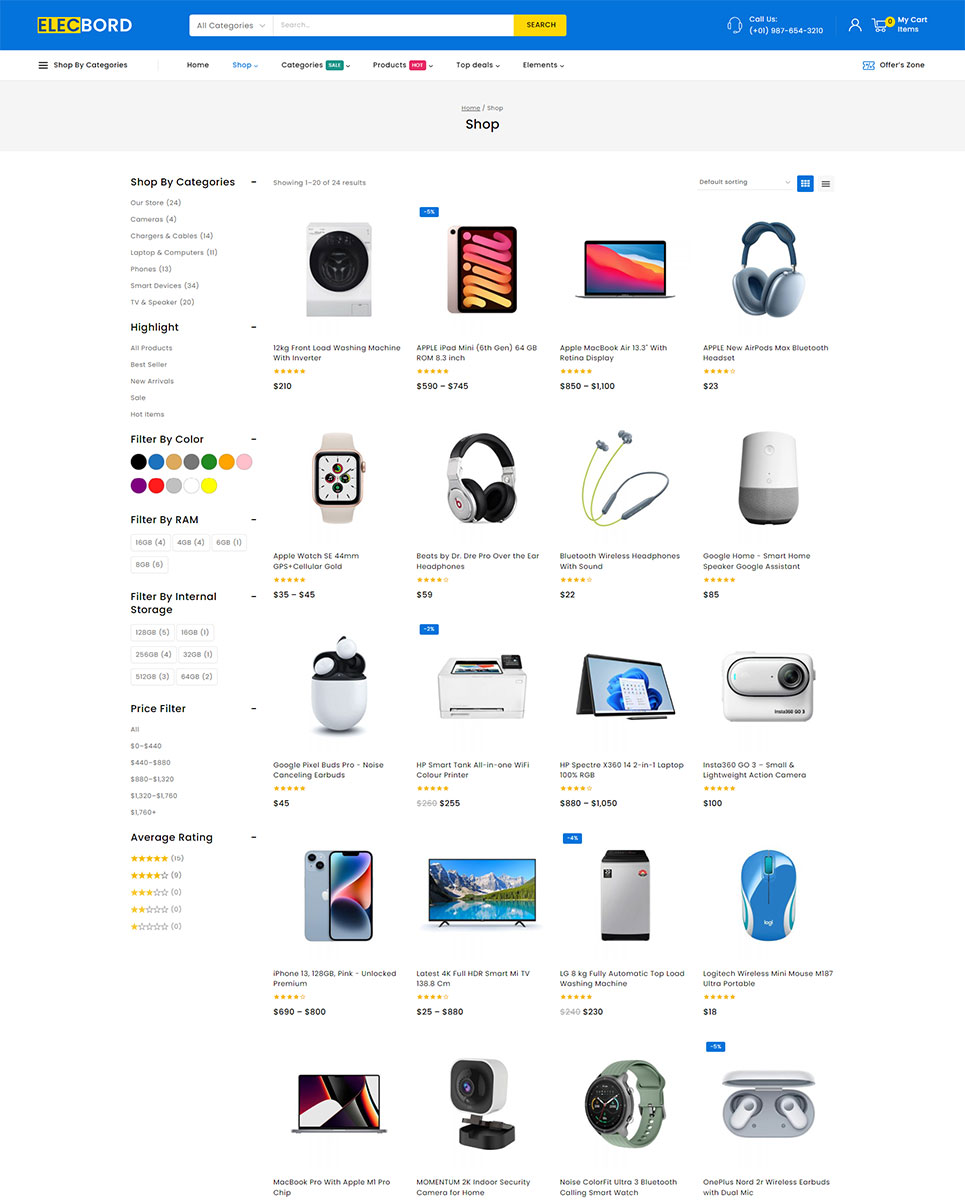Open the Shop By Categories hamburger icon
This screenshot has height=1200, width=965.
[x=43, y=65]
